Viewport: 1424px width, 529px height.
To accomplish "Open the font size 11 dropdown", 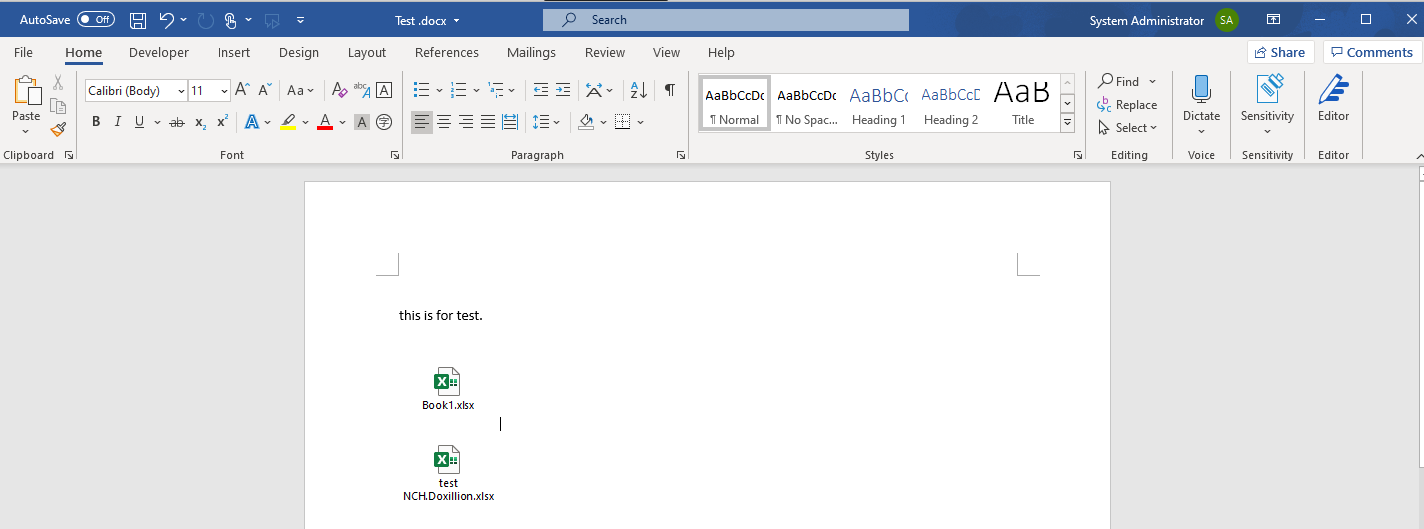I will 224,91.
